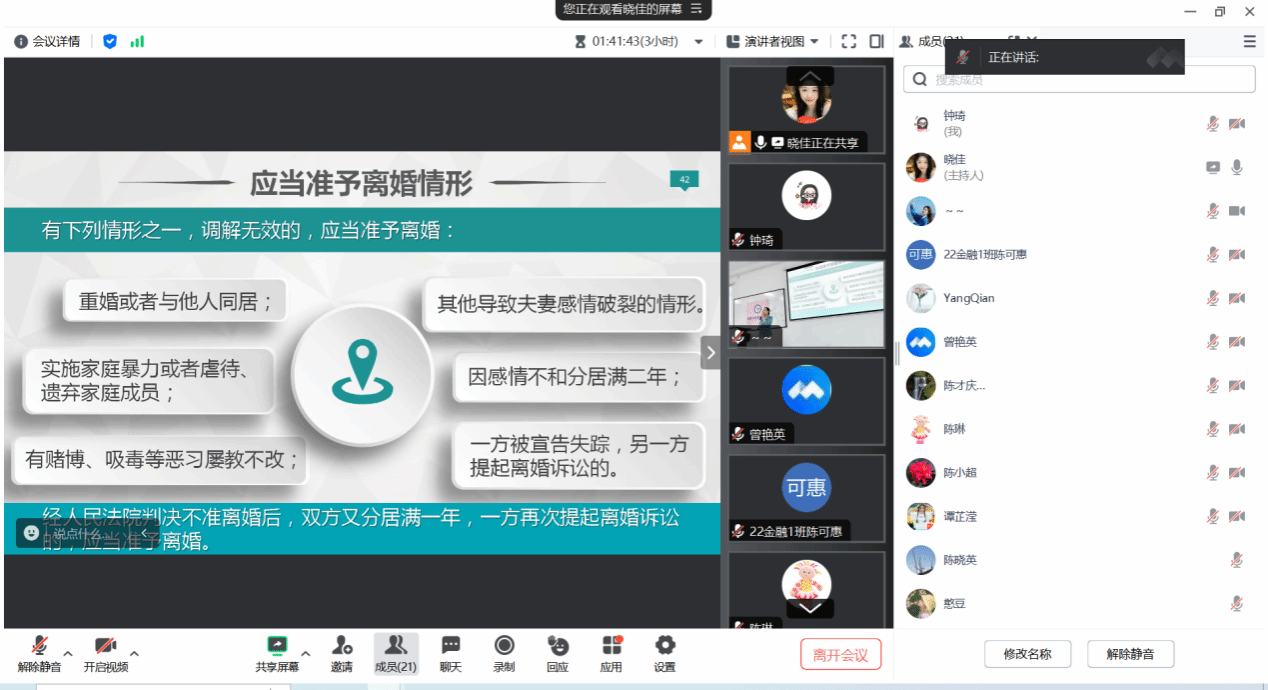The height and width of the screenshot is (690, 1268).
Task: Open the 设置 settings gear
Action: 665,646
